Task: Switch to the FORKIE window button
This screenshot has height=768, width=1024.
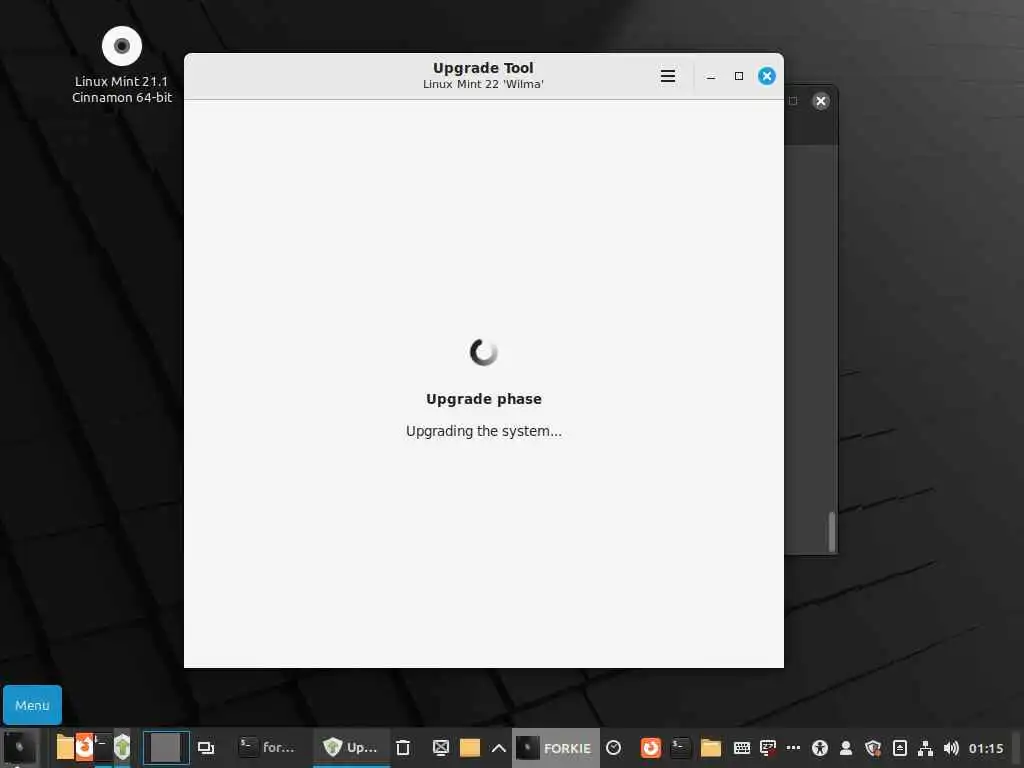Action: tap(555, 748)
